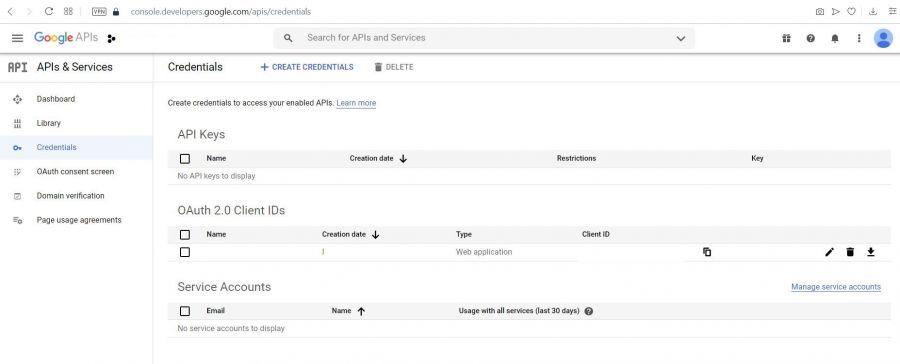Click Manage service accounts link
Screen dimensions: 900x364
836,286
